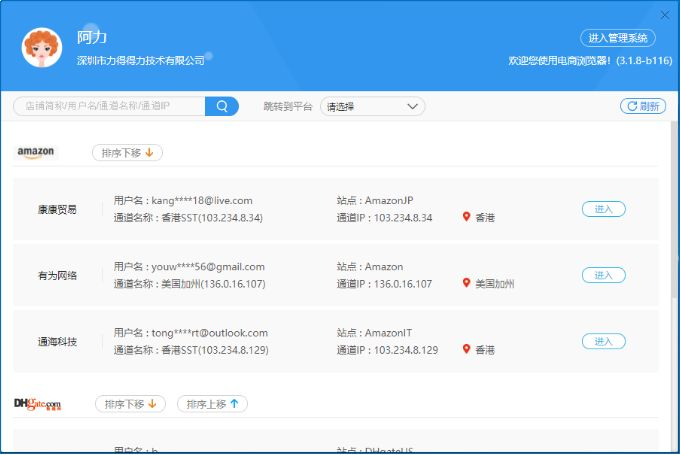The image size is (680, 455).
Task: Click the user avatar picture
Action: click(42, 48)
